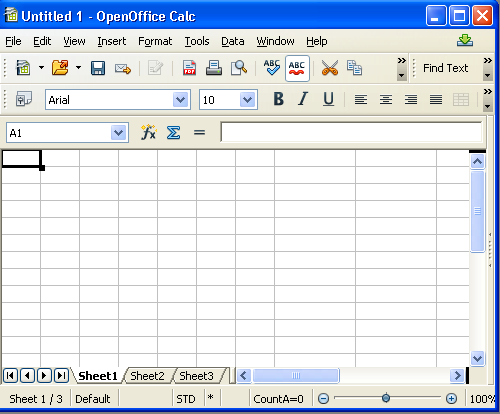Open Styles and Formatting icon

click(24, 99)
